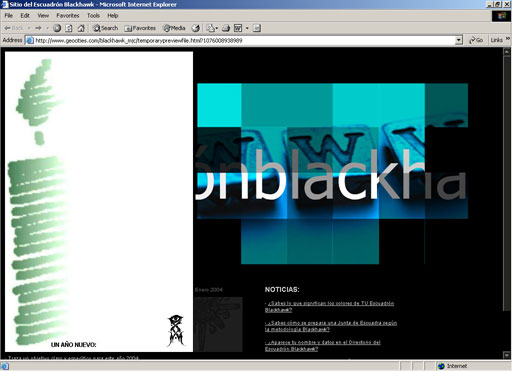Click the scroll up arrow of the page
This screenshot has height=371, width=512.
(x=507, y=52)
